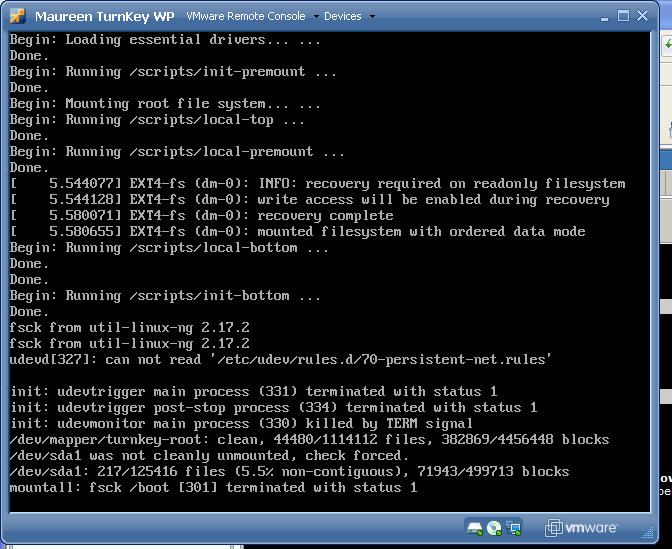Click the vmware logo in the status bar
The width and height of the screenshot is (672, 549).
(x=581, y=528)
